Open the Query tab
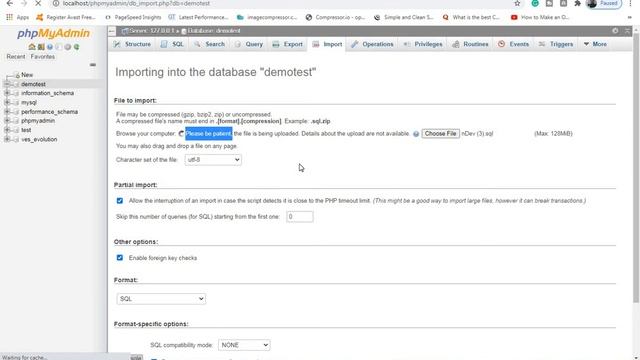640x360 pixels. tap(249, 44)
